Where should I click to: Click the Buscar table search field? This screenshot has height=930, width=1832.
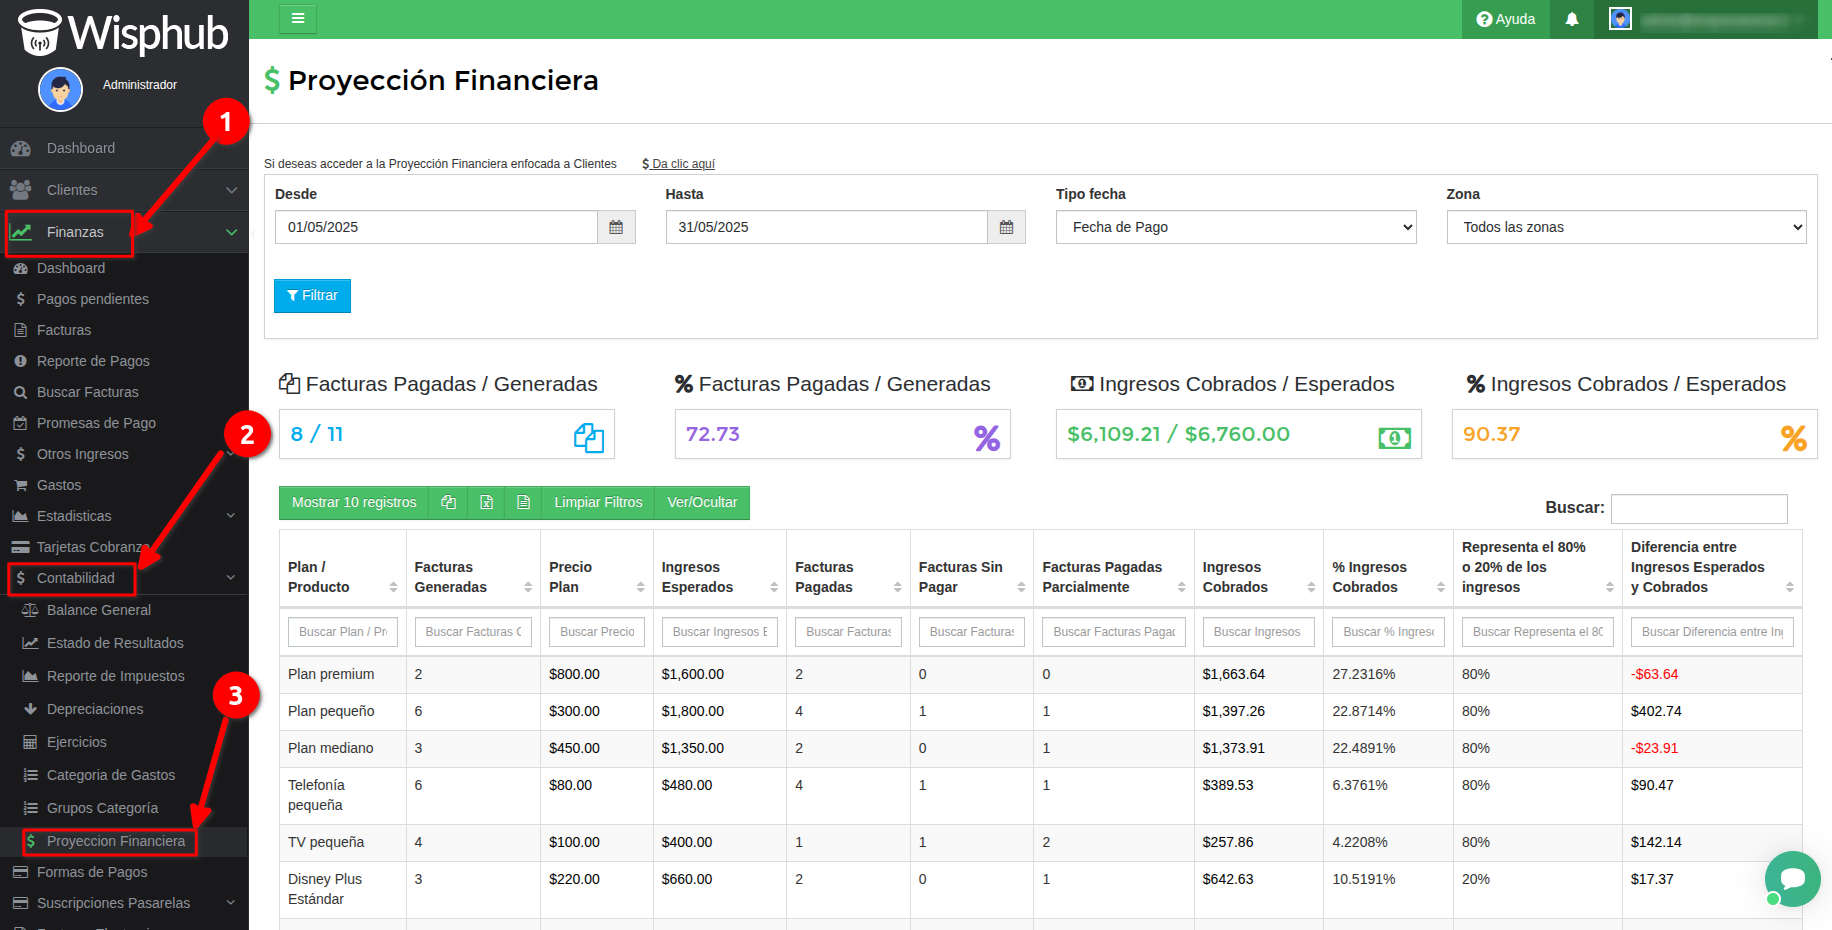click(x=1699, y=508)
